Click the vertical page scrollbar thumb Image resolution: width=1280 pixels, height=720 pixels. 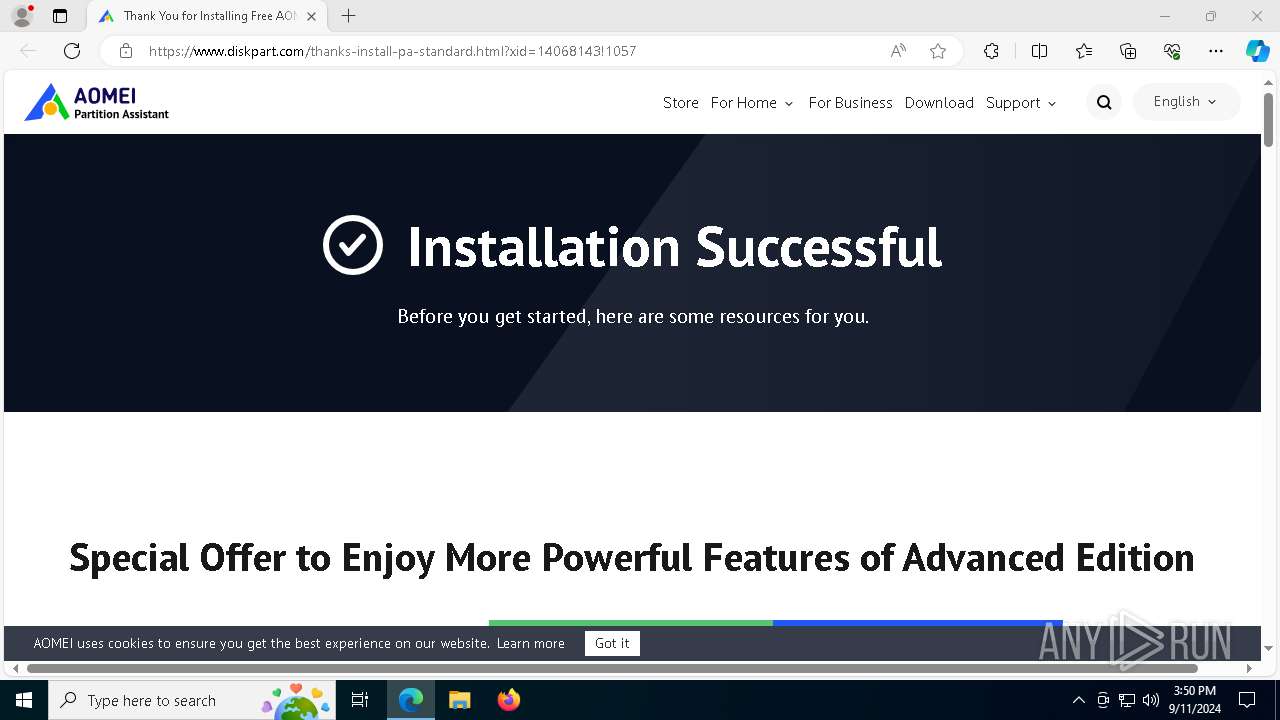pos(1268,119)
